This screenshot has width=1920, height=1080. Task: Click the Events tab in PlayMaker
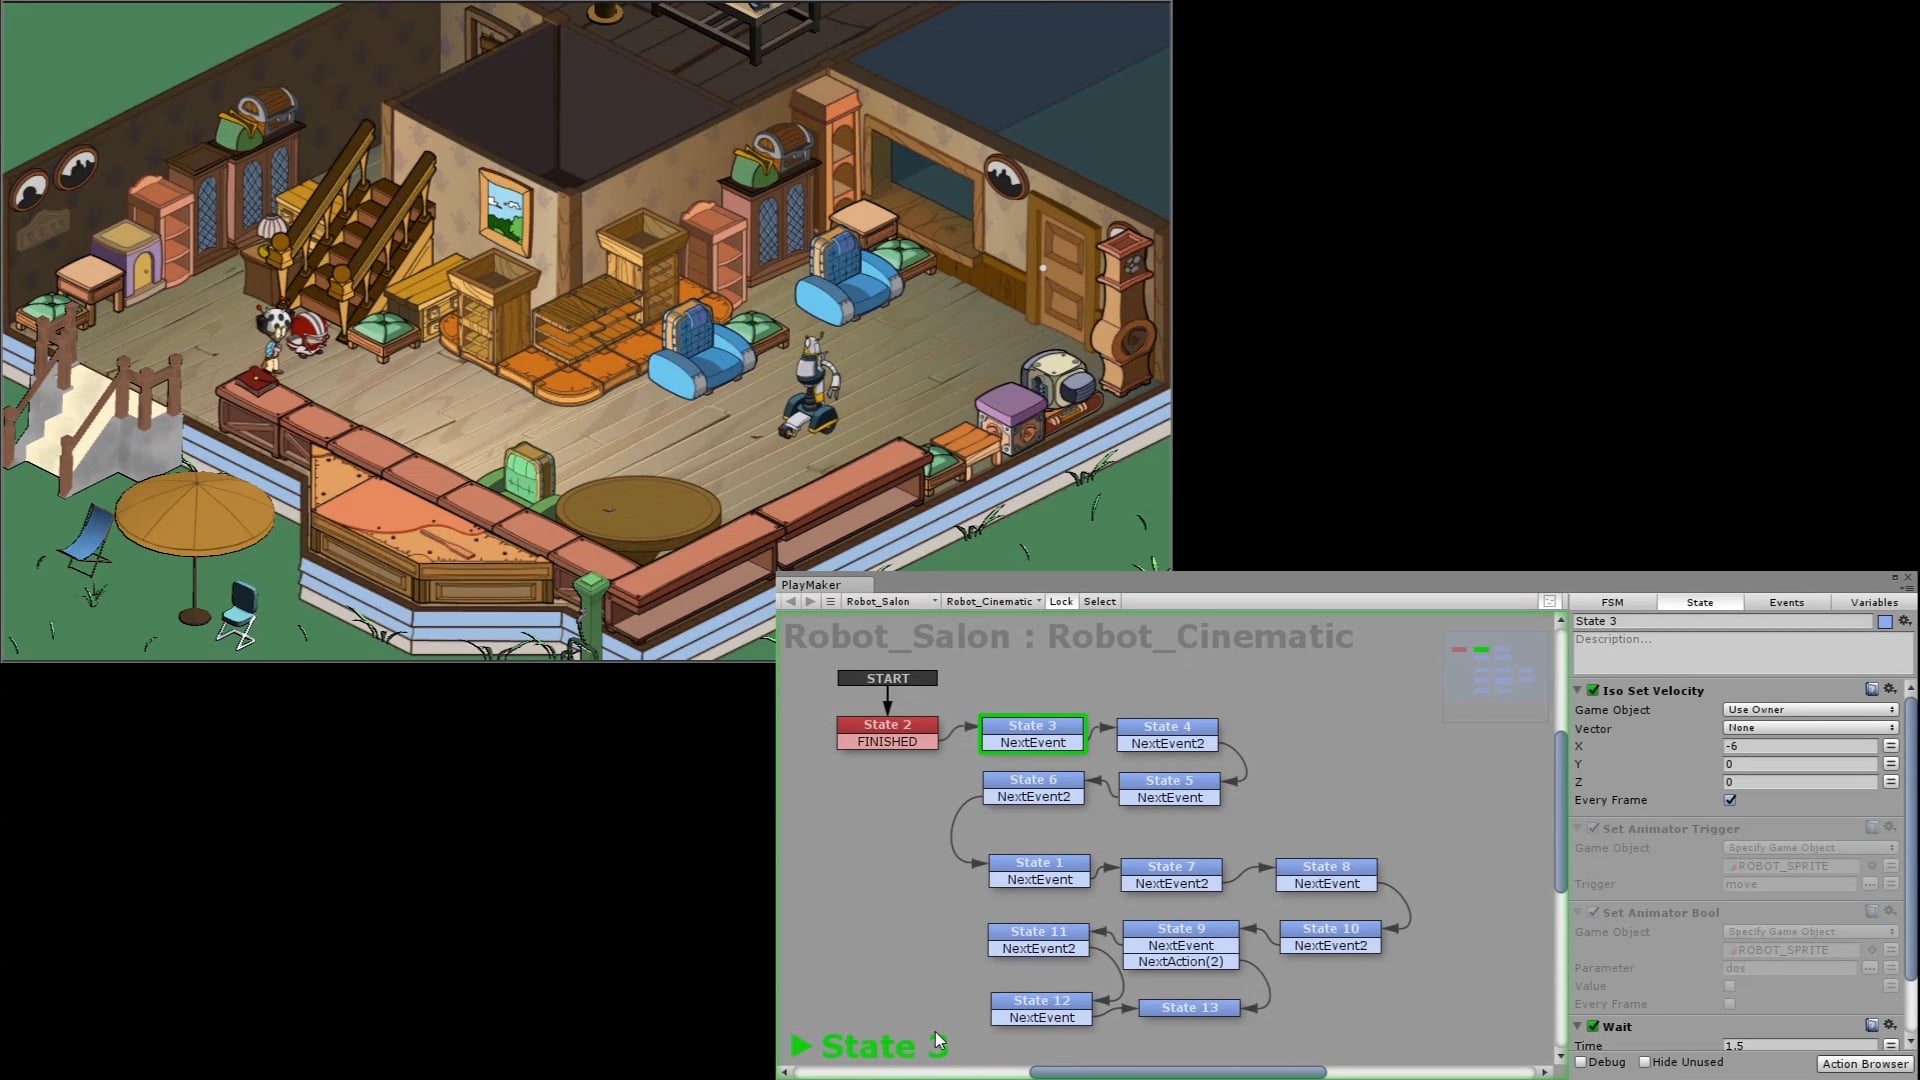[x=1787, y=601]
